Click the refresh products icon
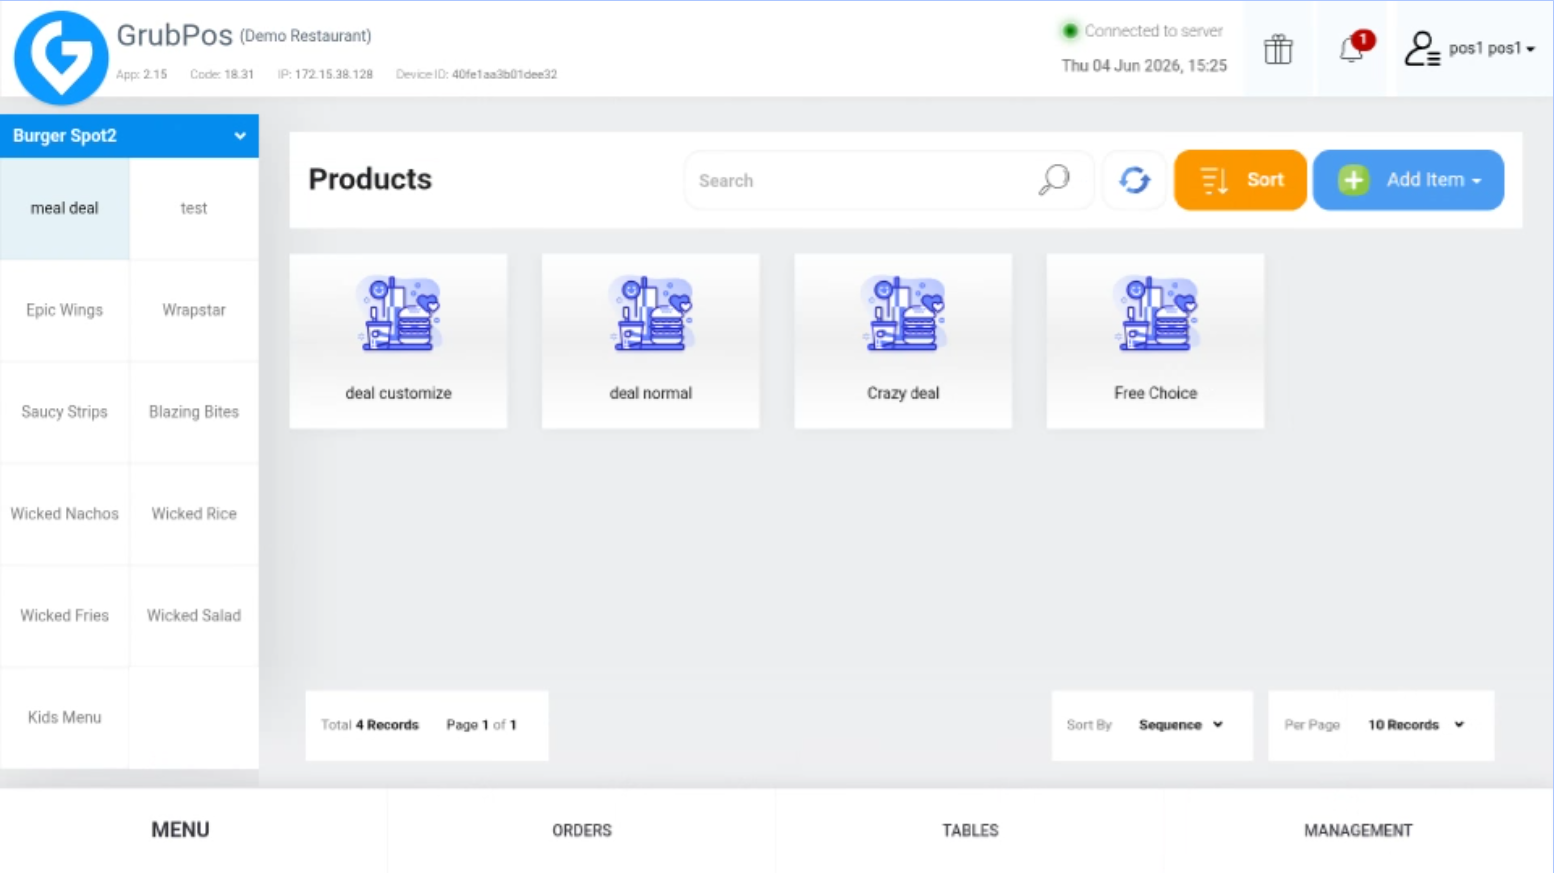 coord(1134,180)
